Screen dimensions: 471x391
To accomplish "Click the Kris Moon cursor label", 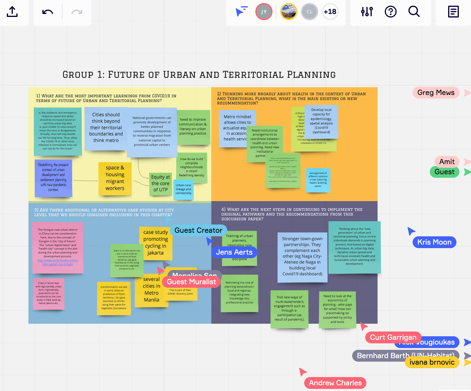I will pyautogui.click(x=434, y=242).
